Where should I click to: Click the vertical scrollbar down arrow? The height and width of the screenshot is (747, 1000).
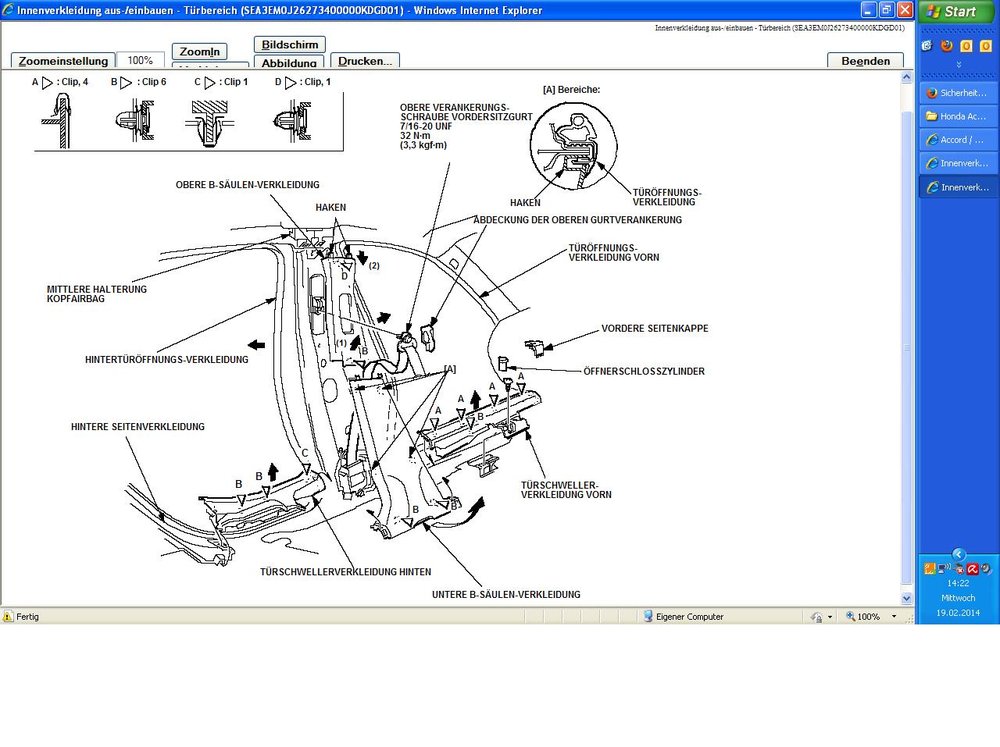(x=907, y=598)
